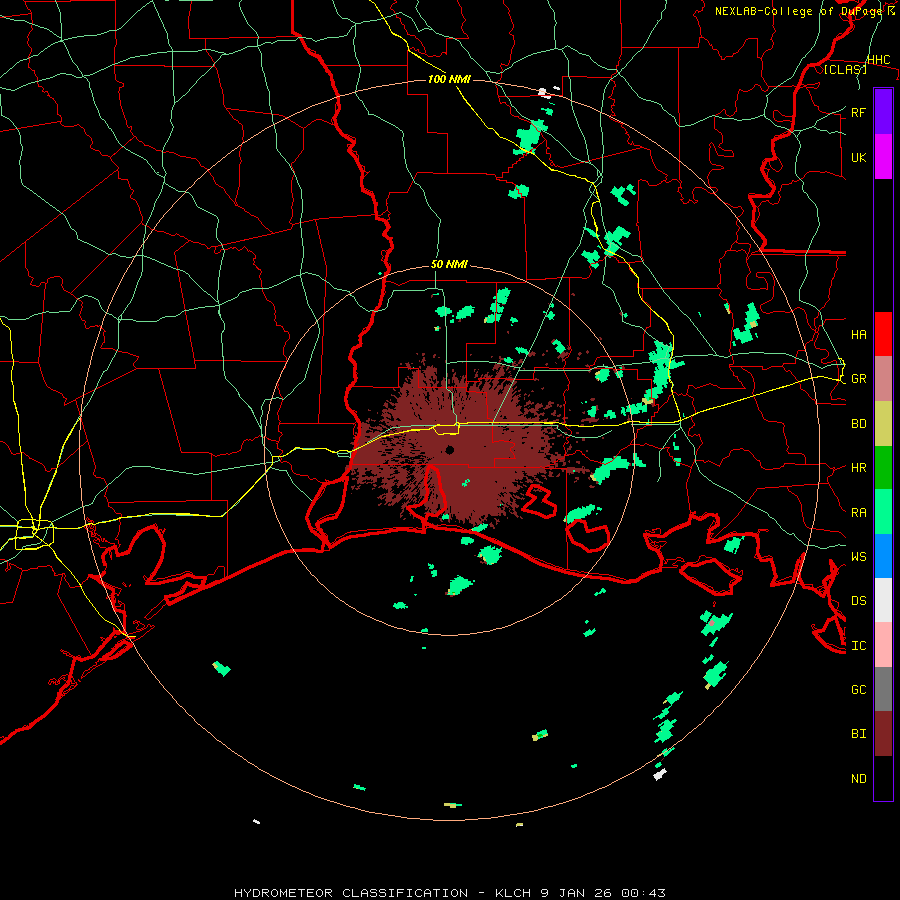Click the Hydrometeor Classification KLCH caption
900x900 pixels.
pos(450,893)
